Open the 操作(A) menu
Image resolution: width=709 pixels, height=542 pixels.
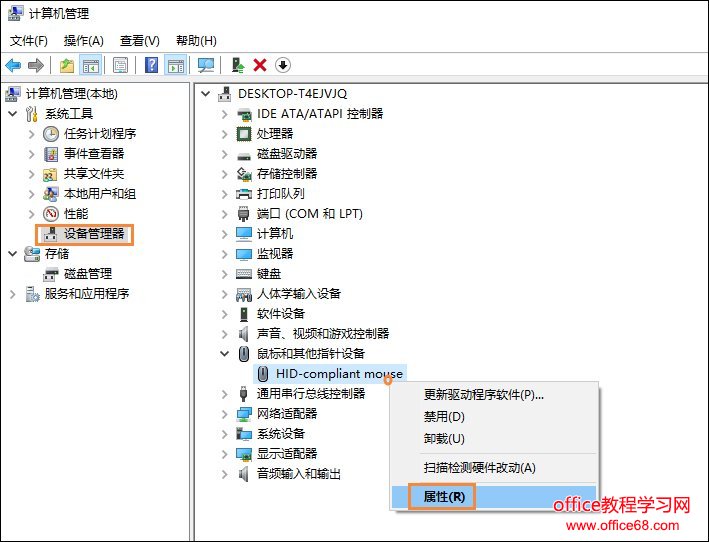click(x=84, y=41)
